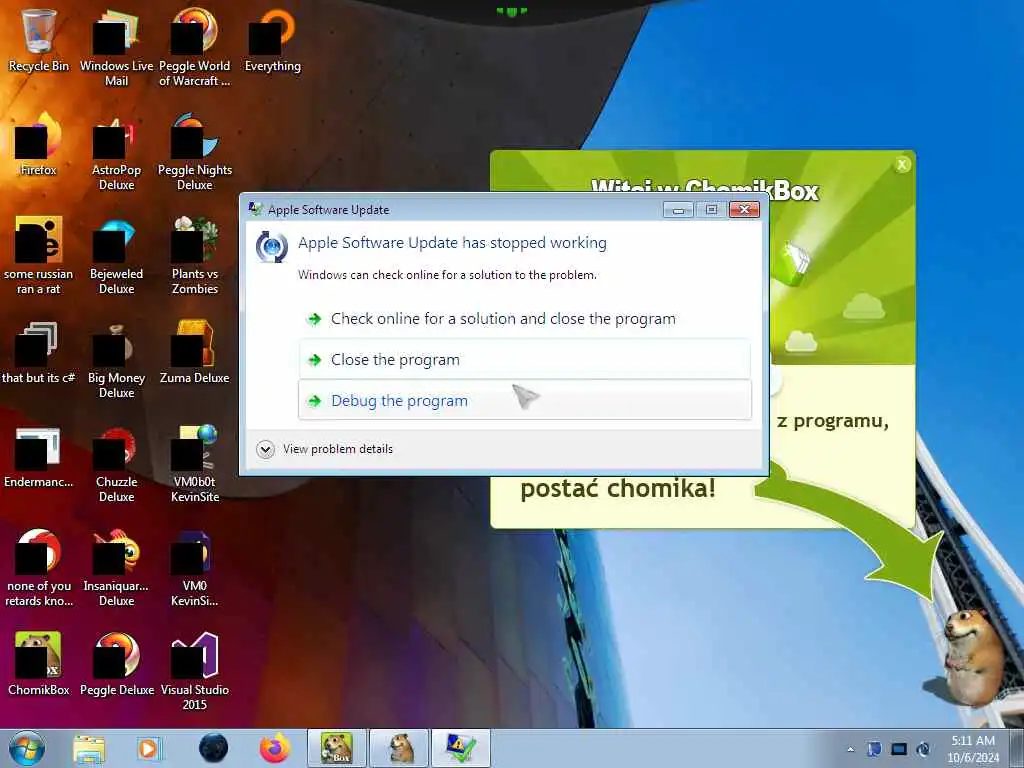Viewport: 1024px width, 768px height.
Task: Show hidden system tray icons
Action: (850, 749)
